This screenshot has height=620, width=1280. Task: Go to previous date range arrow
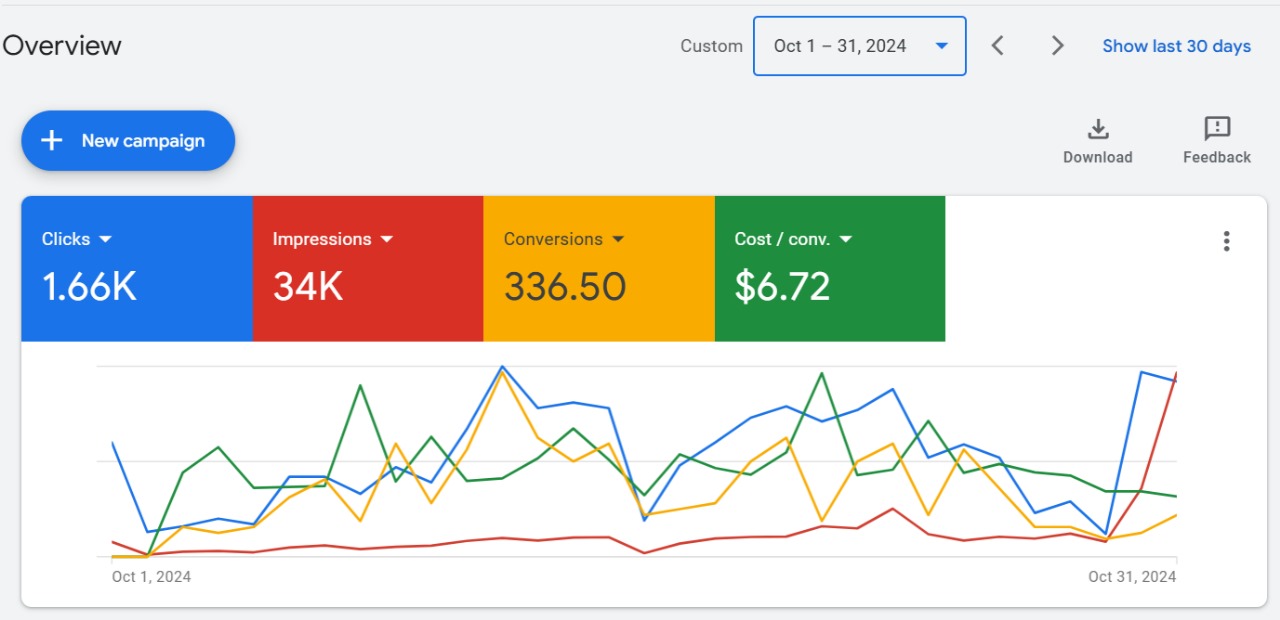(997, 46)
